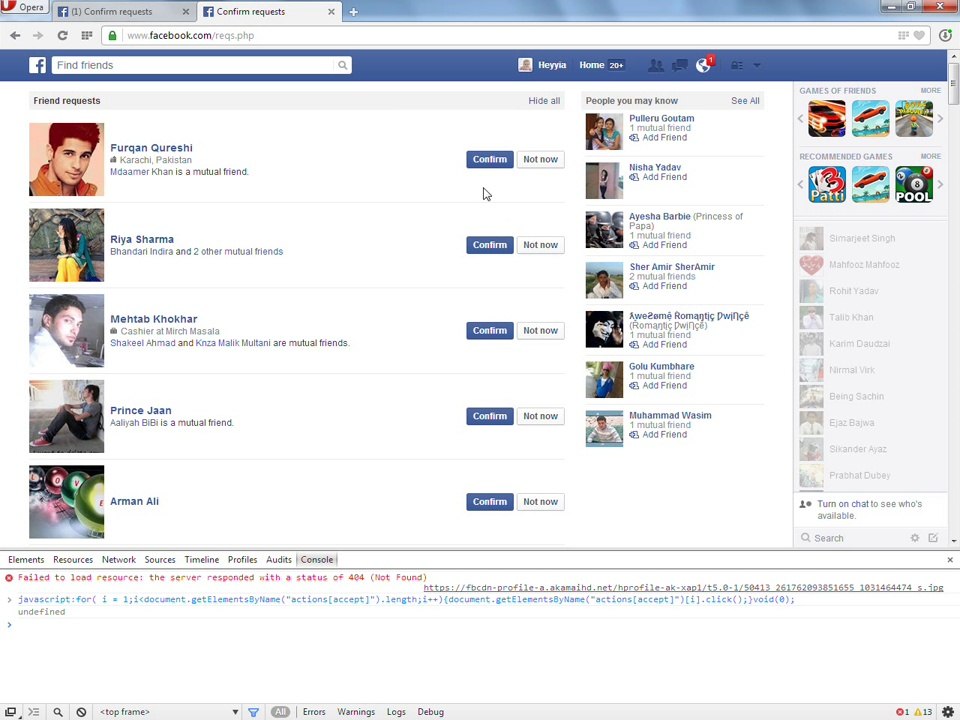The height and width of the screenshot is (720, 960).
Task: Switch to the Network devtools tab
Action: point(119,560)
